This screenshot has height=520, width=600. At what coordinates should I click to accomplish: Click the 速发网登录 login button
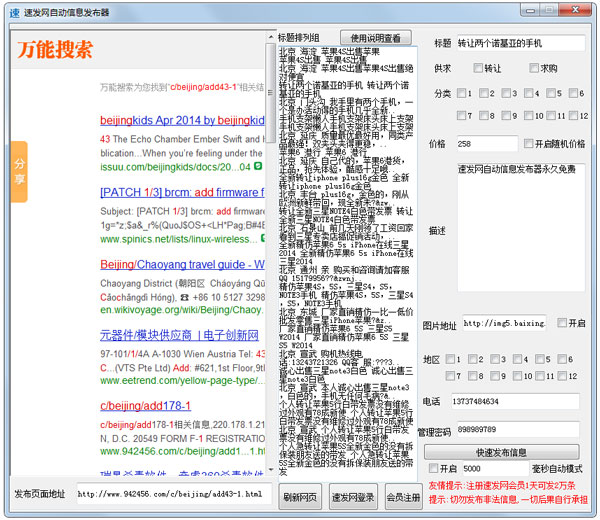(x=353, y=497)
